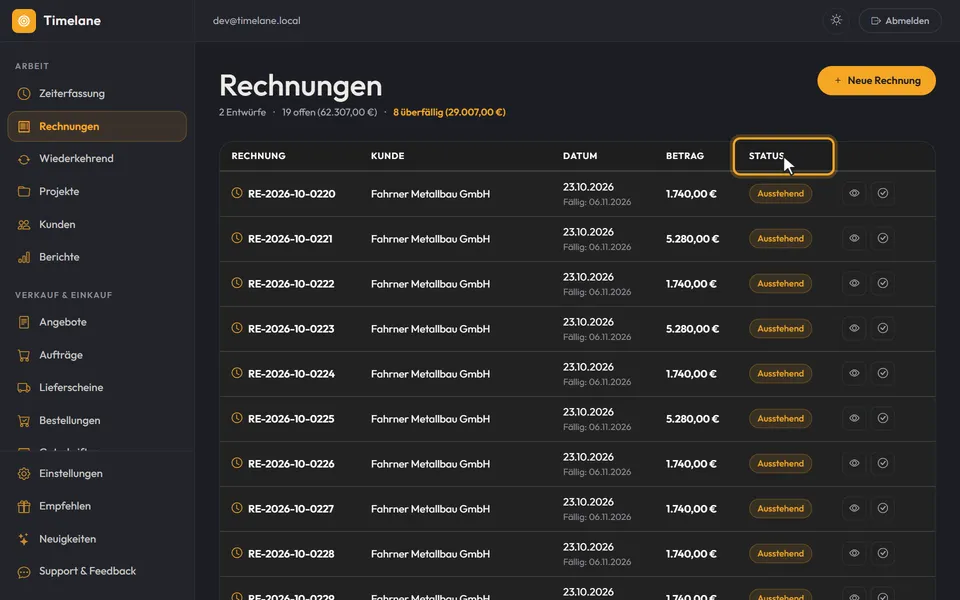Screen dimensions: 960x600
Task: Click the clock icon beside RE-2026-10-0223
Action: pos(237,328)
